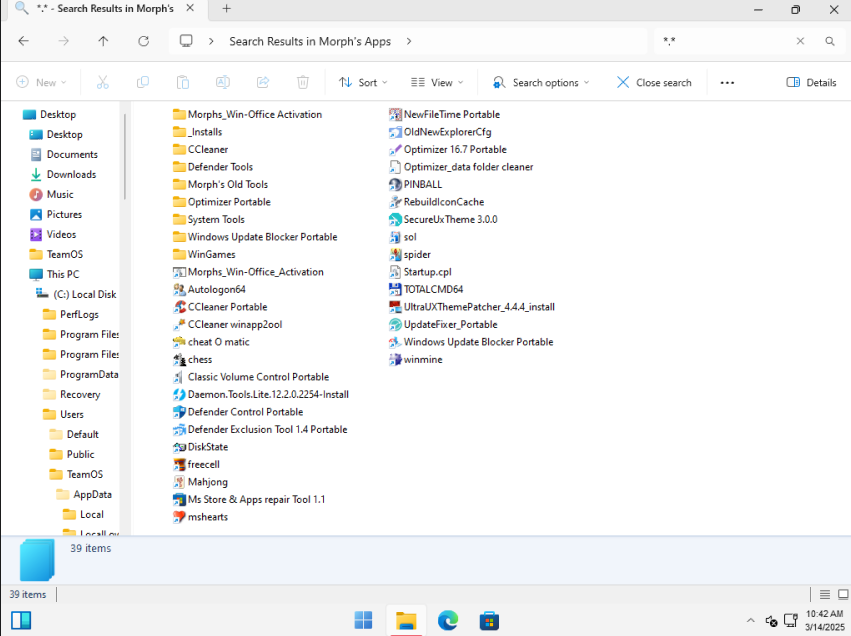Select Optimizer_data folder cleaner file
The image size is (851, 636).
point(461,167)
